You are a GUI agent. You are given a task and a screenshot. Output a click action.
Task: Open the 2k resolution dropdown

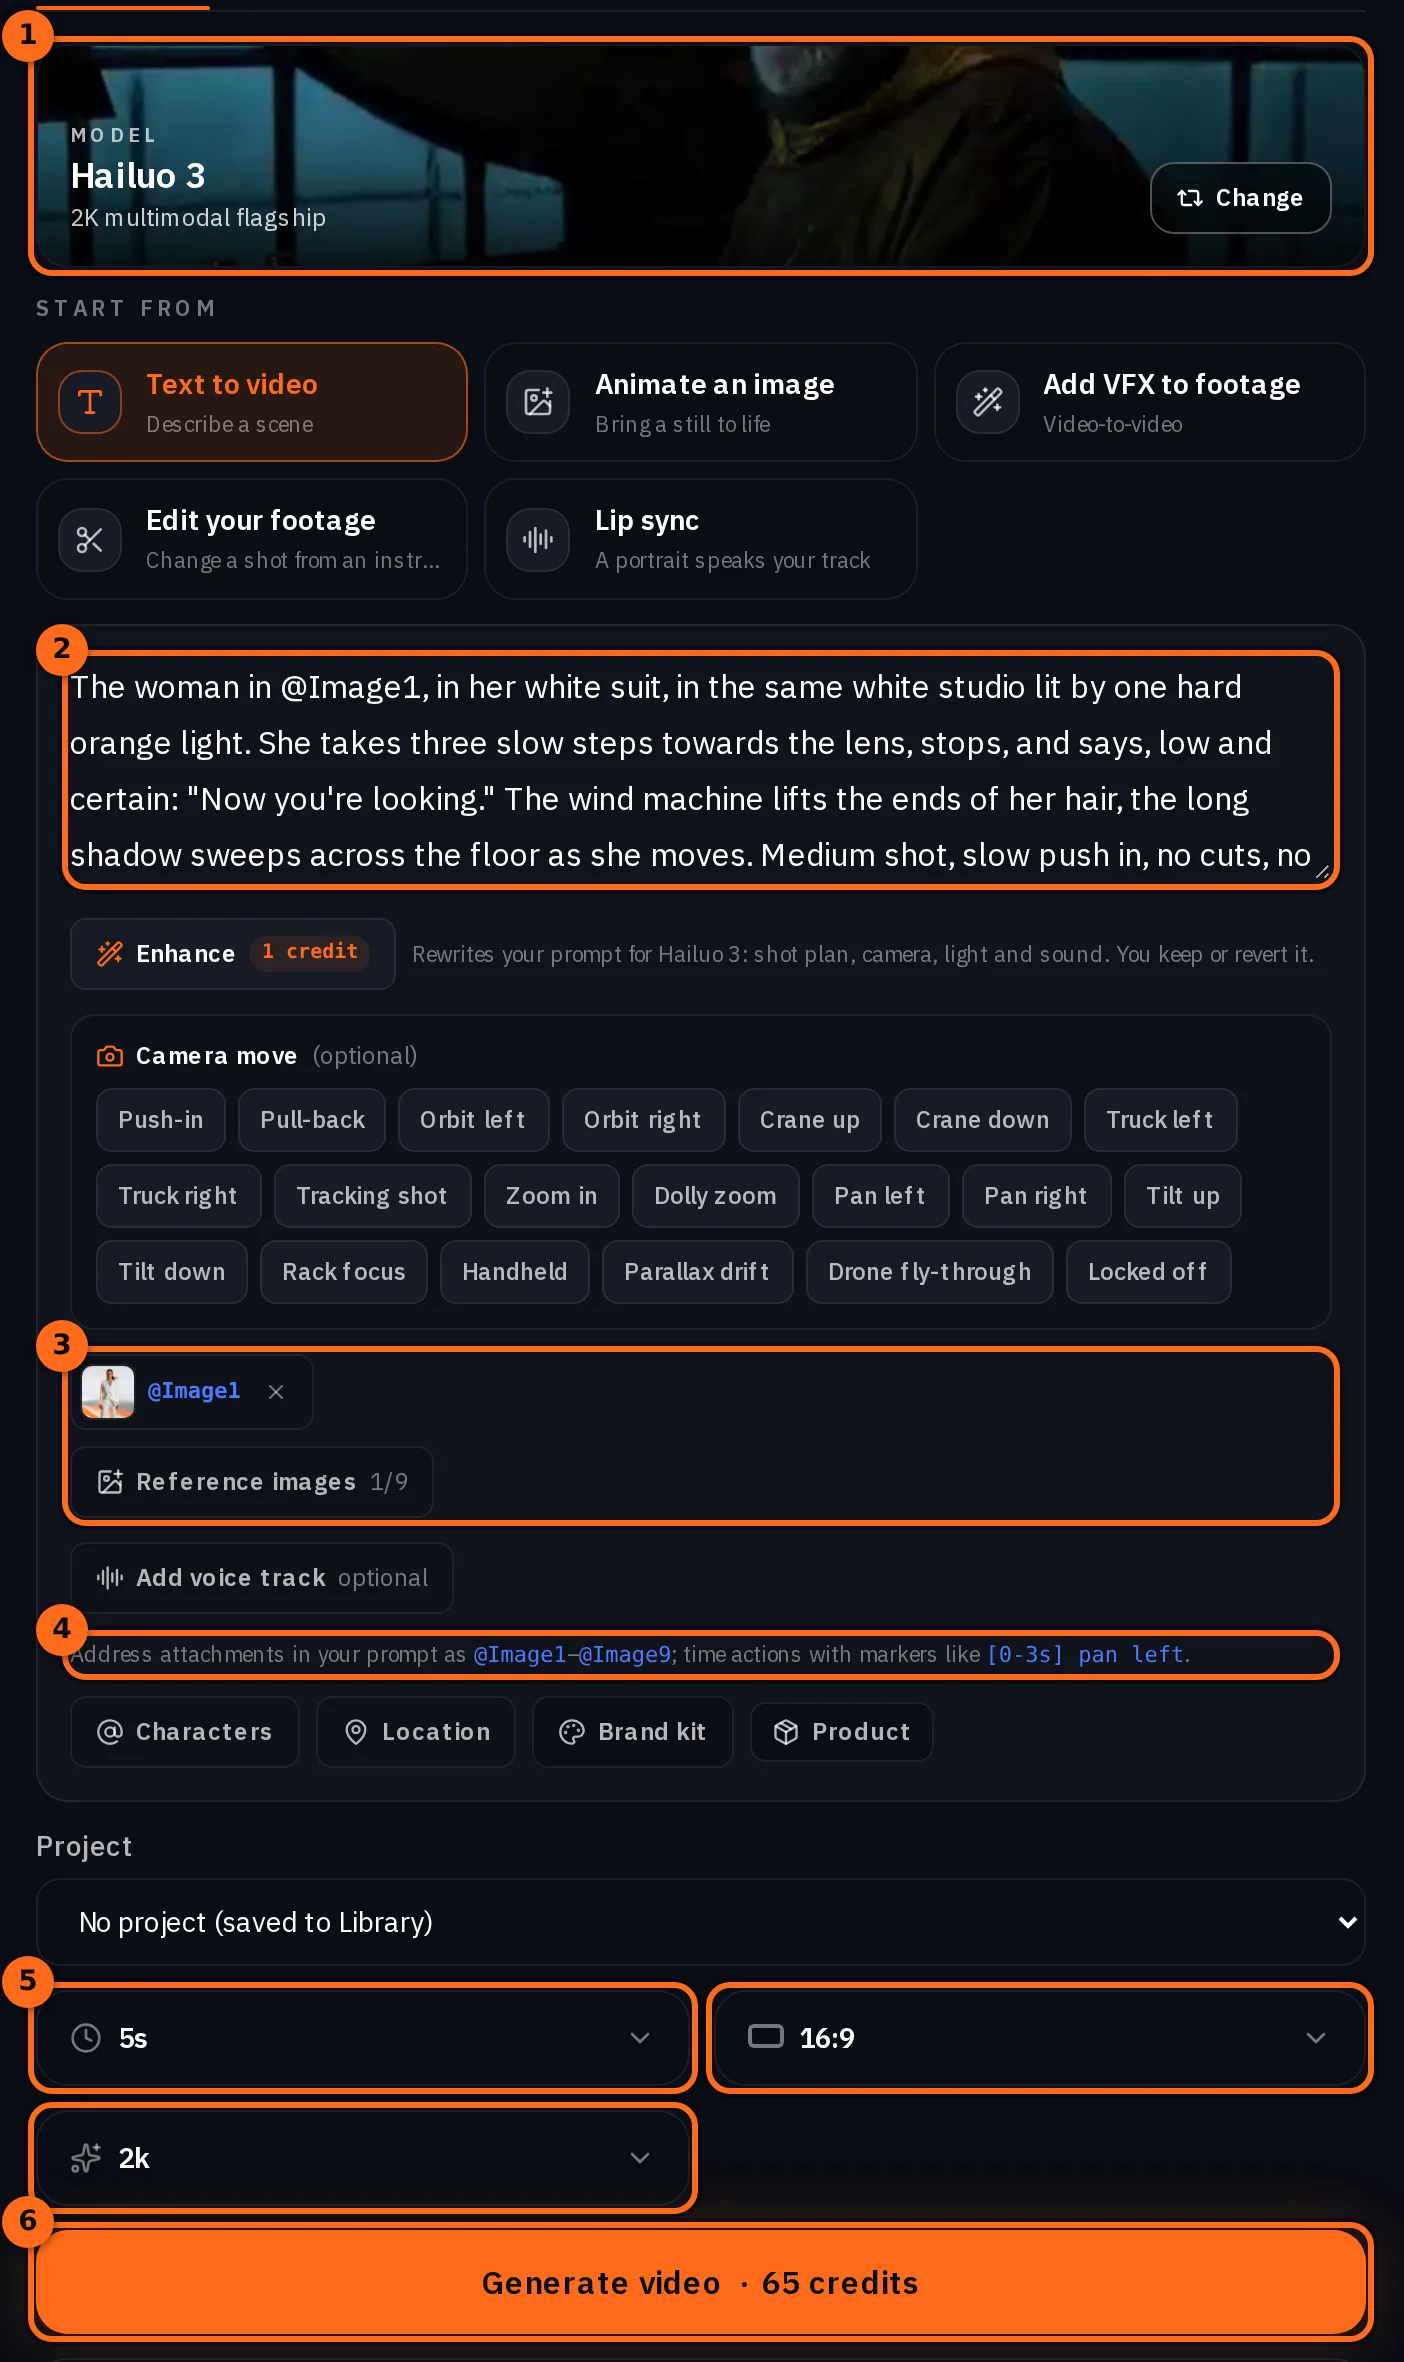pyautogui.click(x=363, y=2158)
